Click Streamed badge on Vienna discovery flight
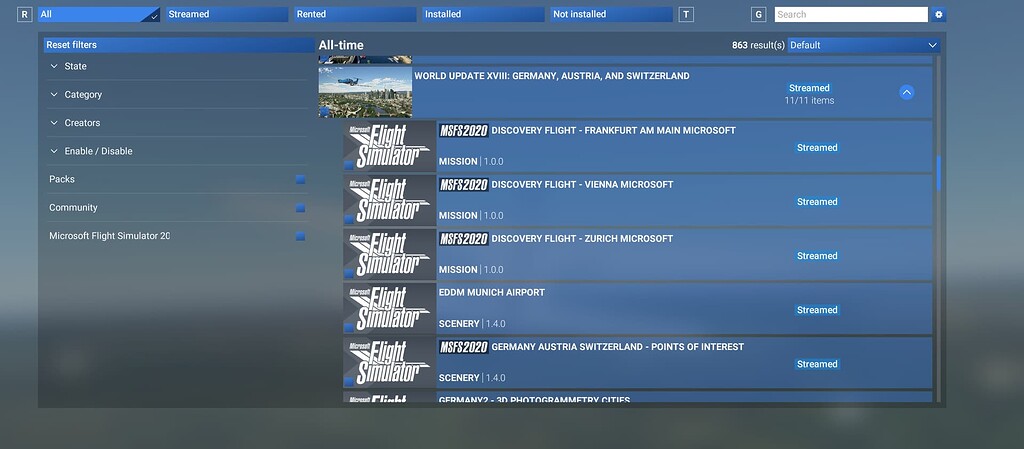This screenshot has width=1024, height=449. 817,202
